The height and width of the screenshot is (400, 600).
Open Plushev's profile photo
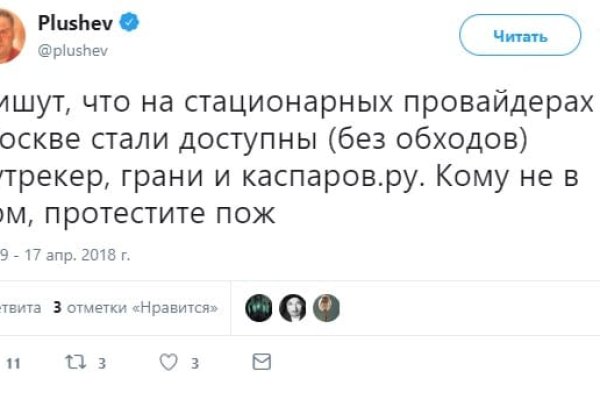(x=12, y=30)
